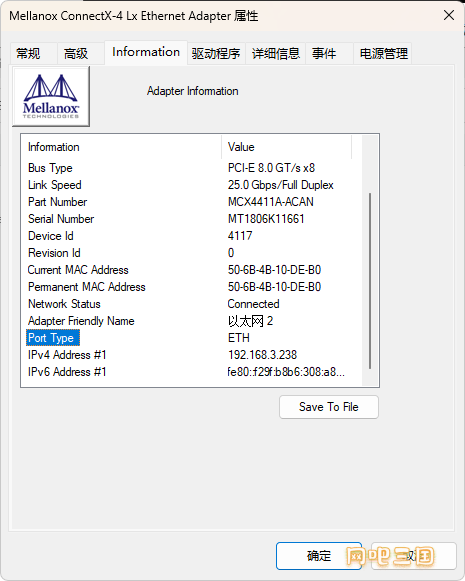Select the Bus Type row

191,168
